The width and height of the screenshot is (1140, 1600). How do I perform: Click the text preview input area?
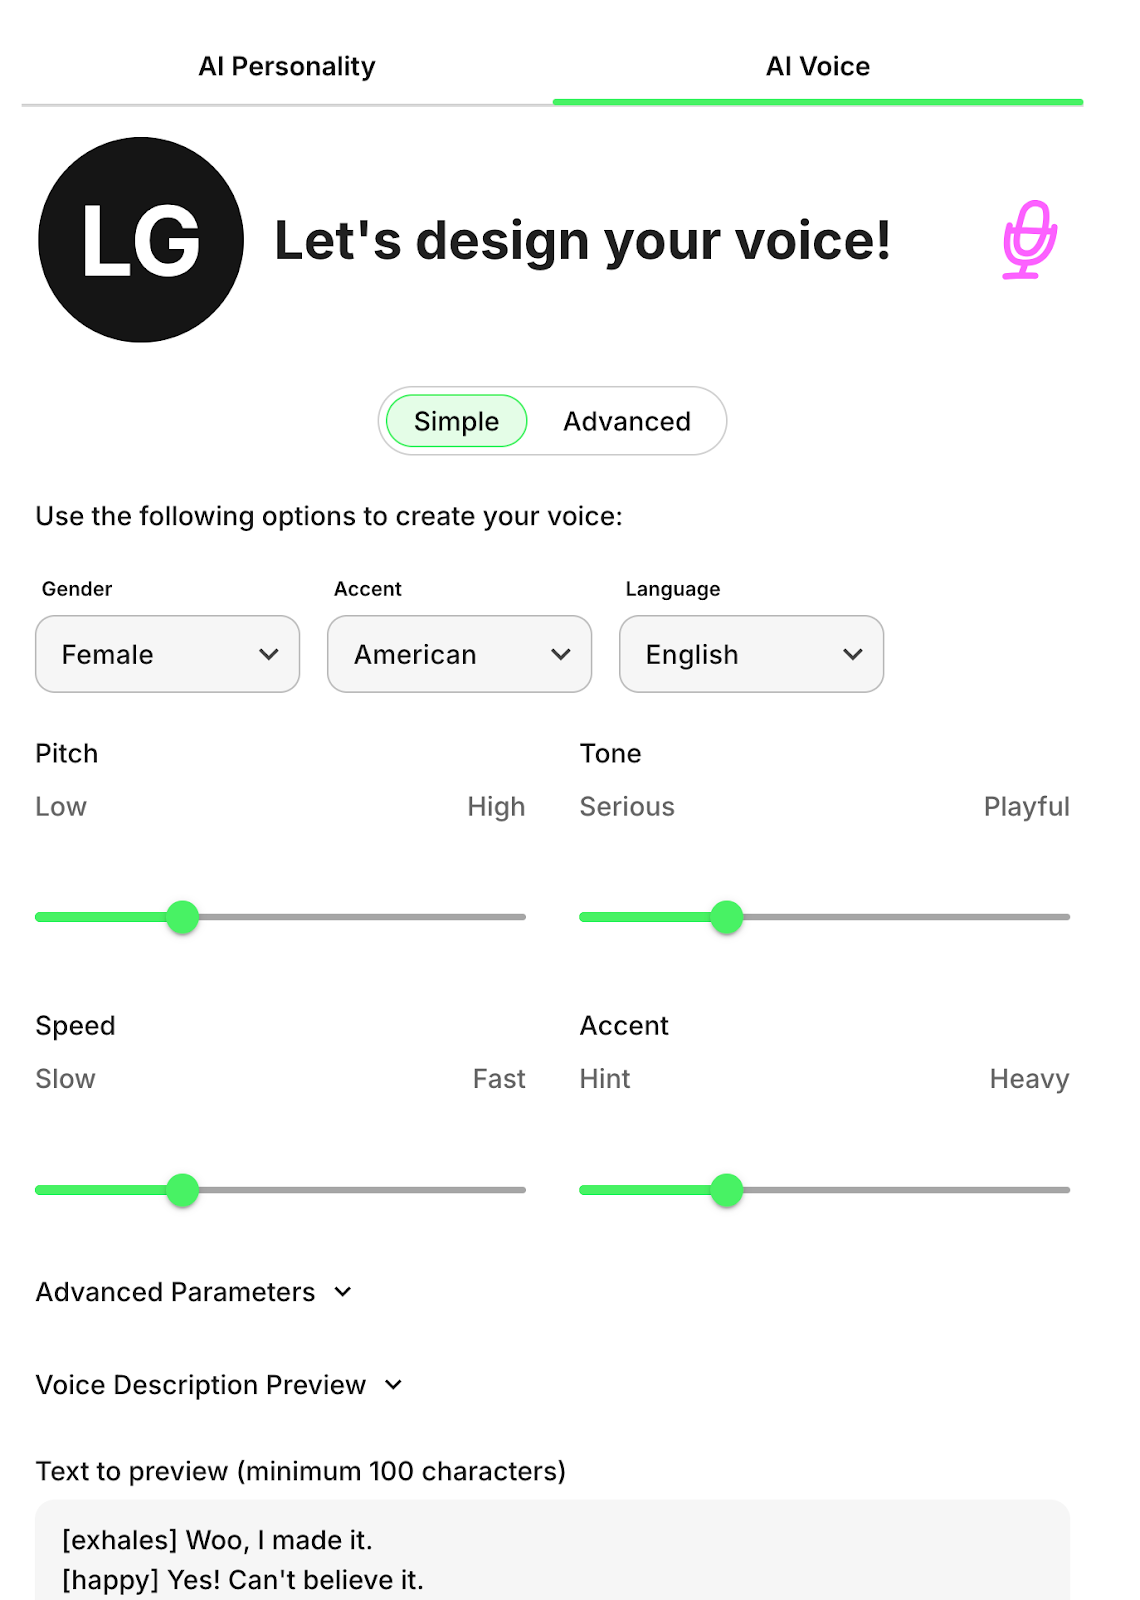(x=550, y=1550)
